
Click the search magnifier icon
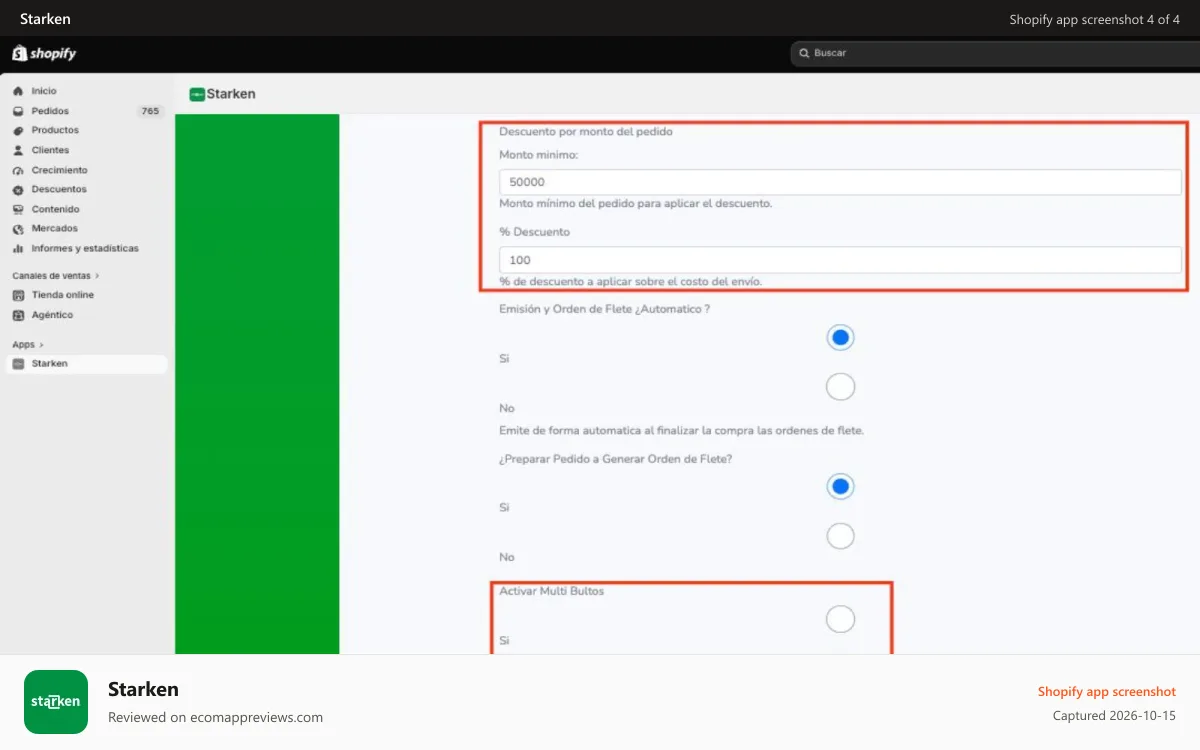tap(803, 53)
